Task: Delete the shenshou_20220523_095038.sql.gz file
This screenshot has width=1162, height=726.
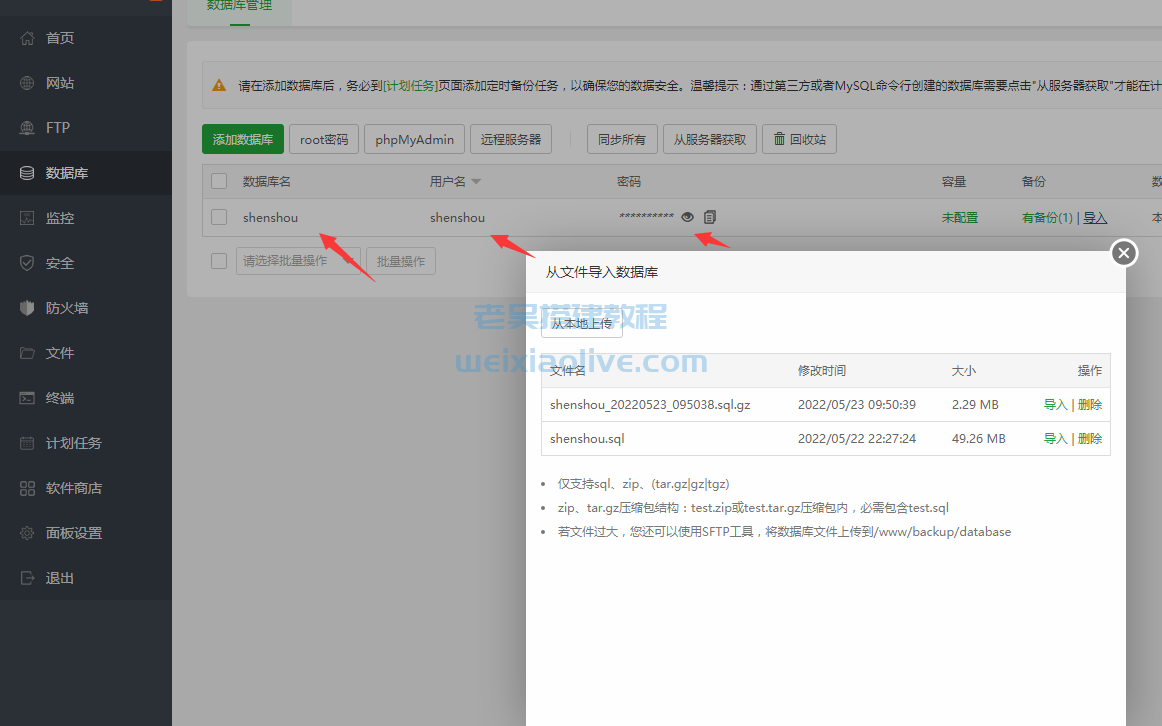Action: pyautogui.click(x=1088, y=404)
